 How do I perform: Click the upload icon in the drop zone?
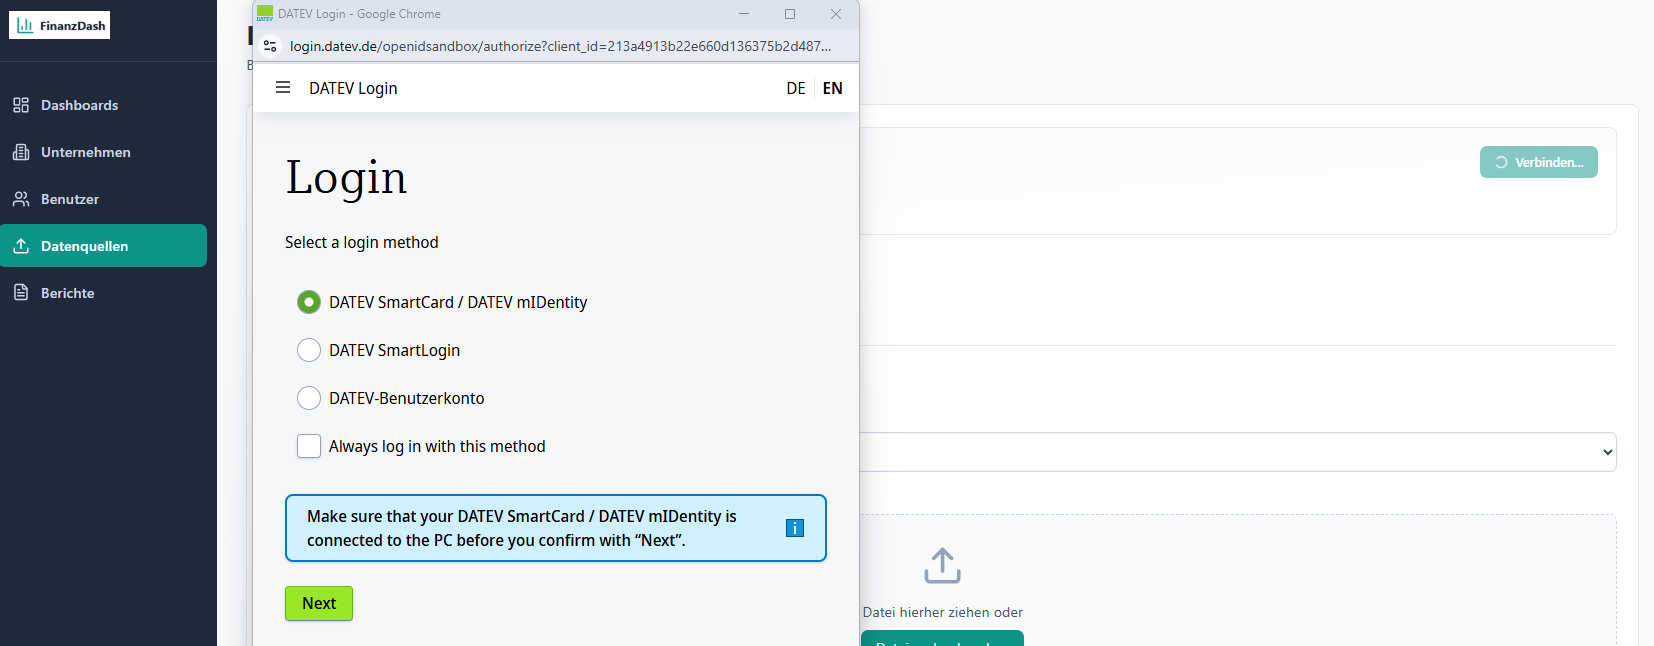(942, 565)
